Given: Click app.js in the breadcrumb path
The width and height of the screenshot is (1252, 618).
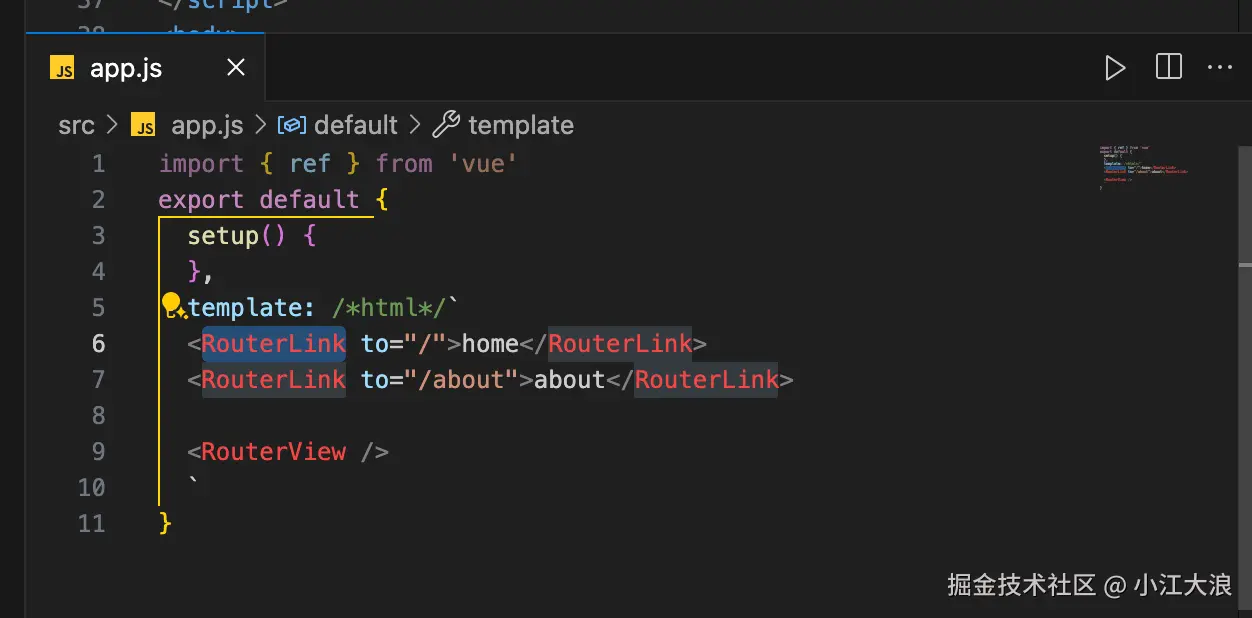Looking at the screenshot, I should click(207, 125).
